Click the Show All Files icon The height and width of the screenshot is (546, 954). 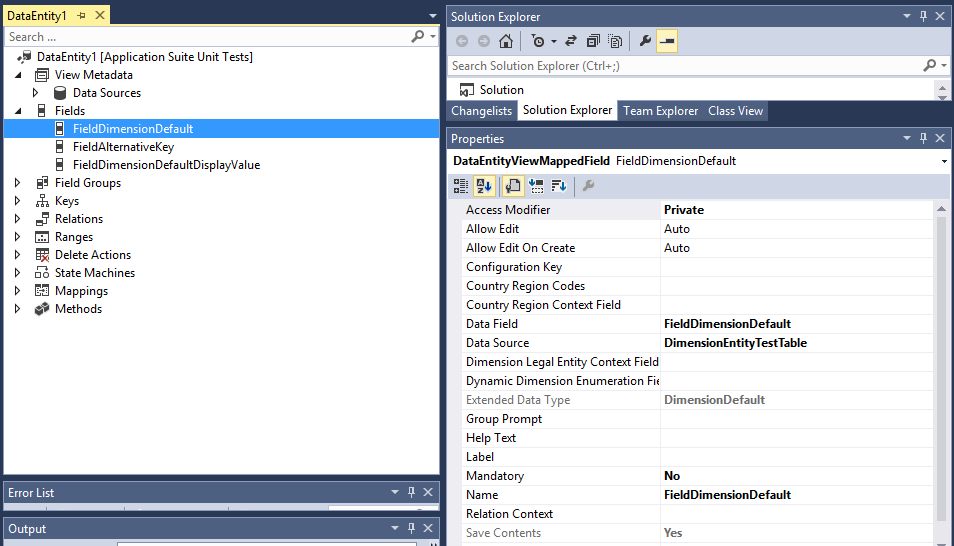[615, 41]
